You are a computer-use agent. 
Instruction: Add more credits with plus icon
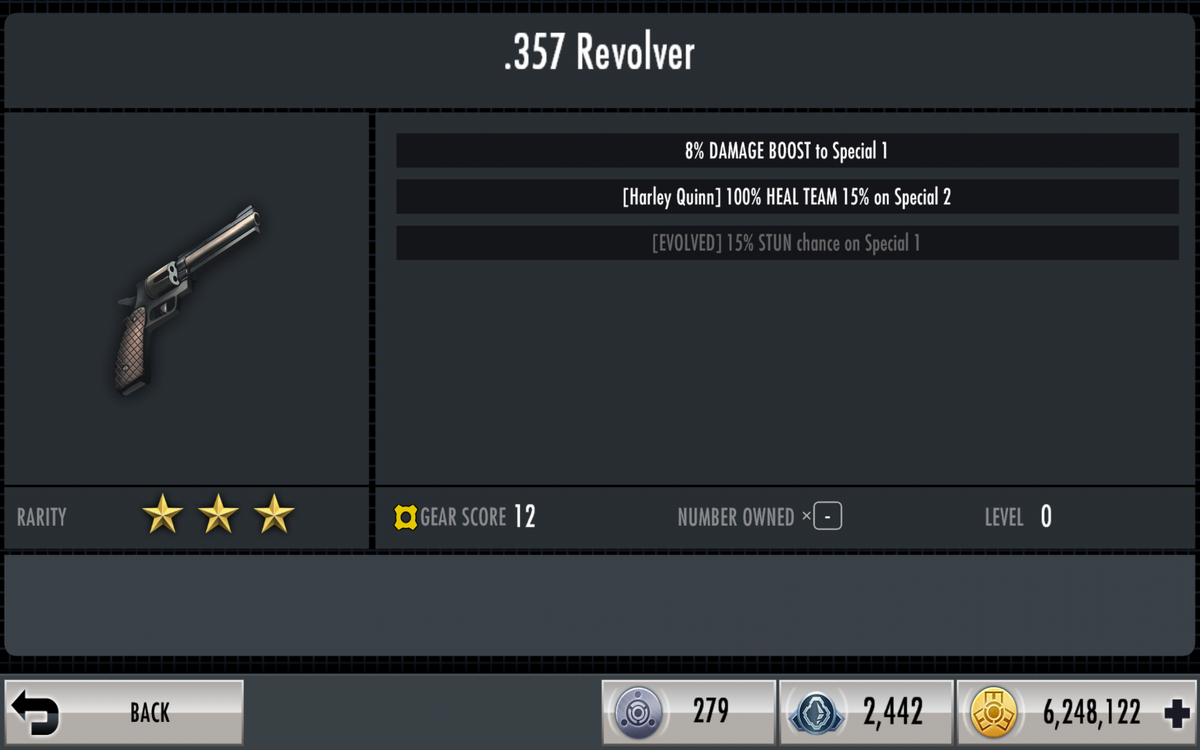click(1177, 713)
